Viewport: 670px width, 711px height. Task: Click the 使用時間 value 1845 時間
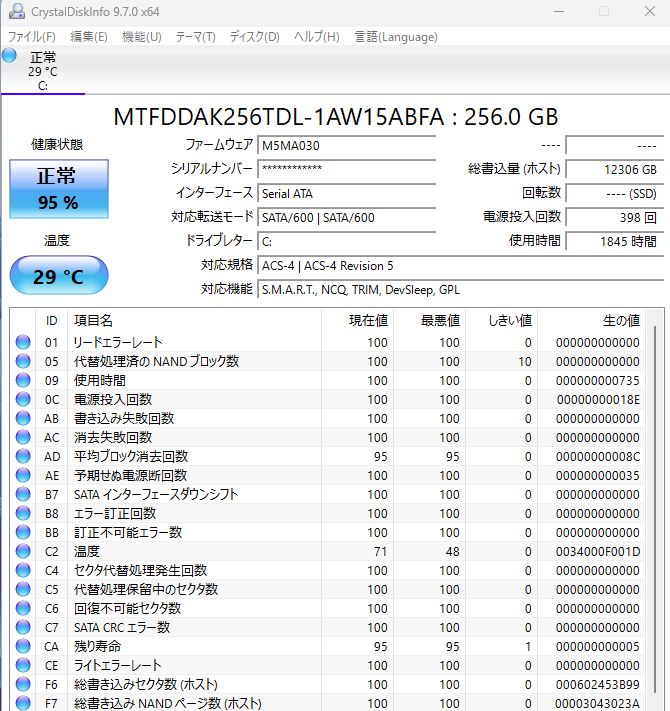click(615, 241)
